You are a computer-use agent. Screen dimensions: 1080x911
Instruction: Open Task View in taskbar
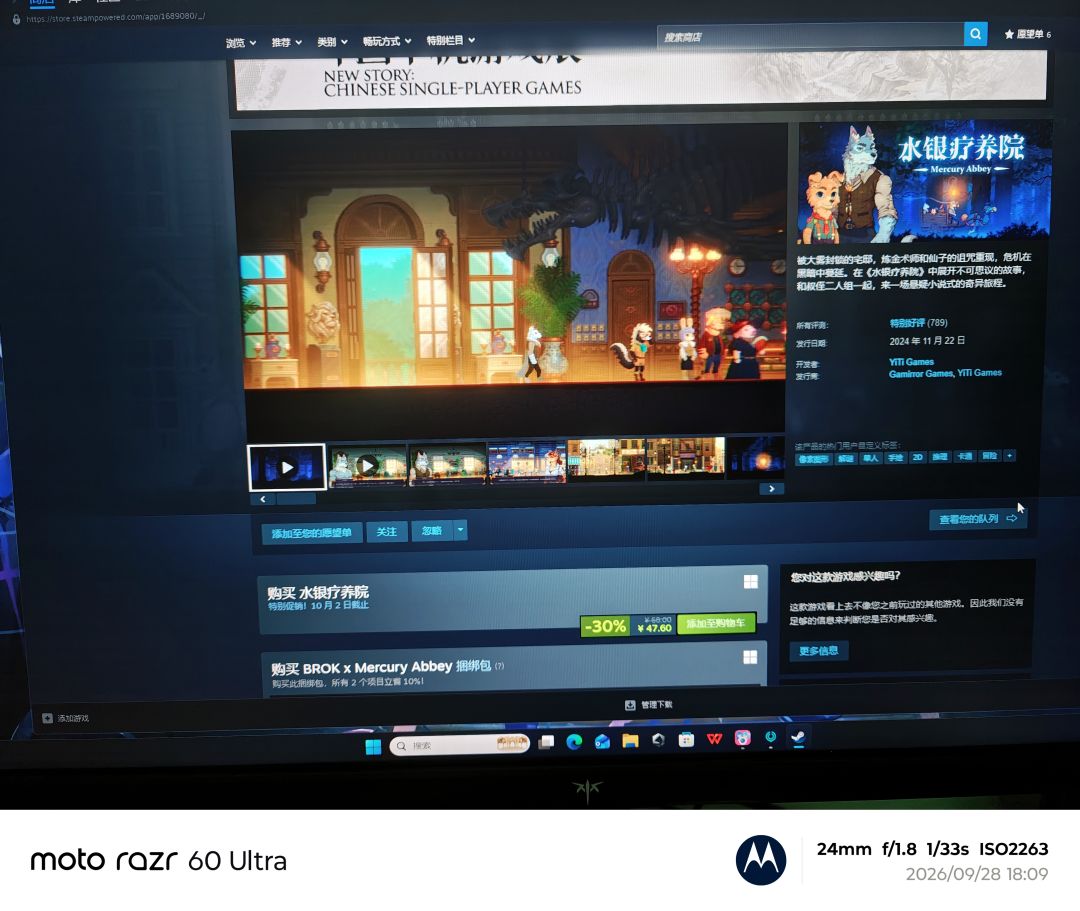click(546, 742)
